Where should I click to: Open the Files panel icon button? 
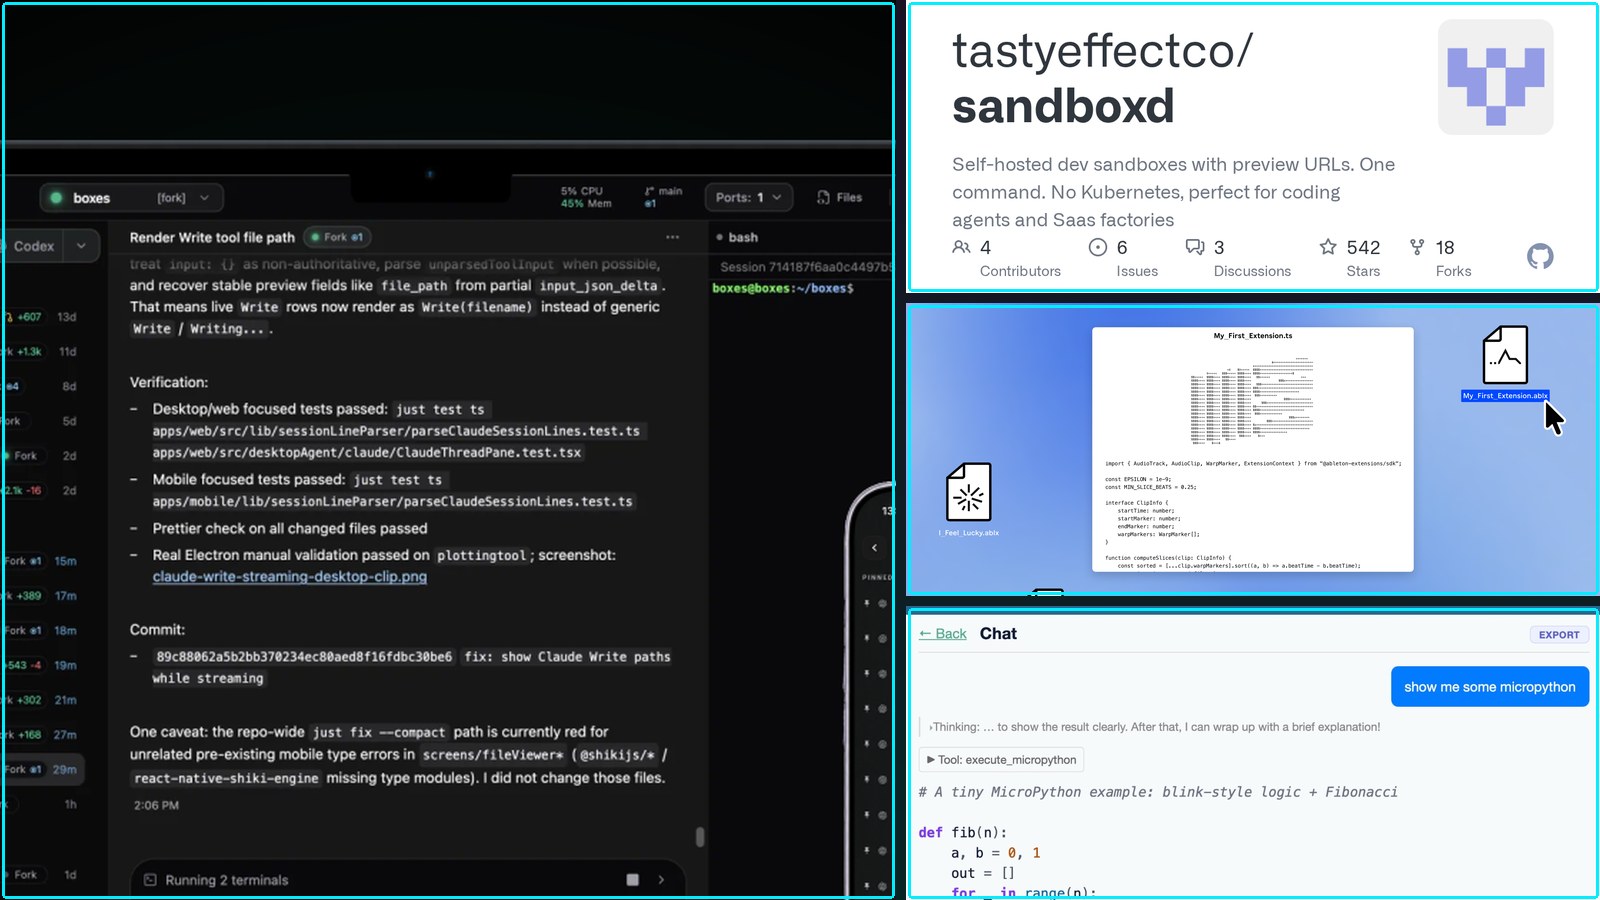[x=823, y=197]
